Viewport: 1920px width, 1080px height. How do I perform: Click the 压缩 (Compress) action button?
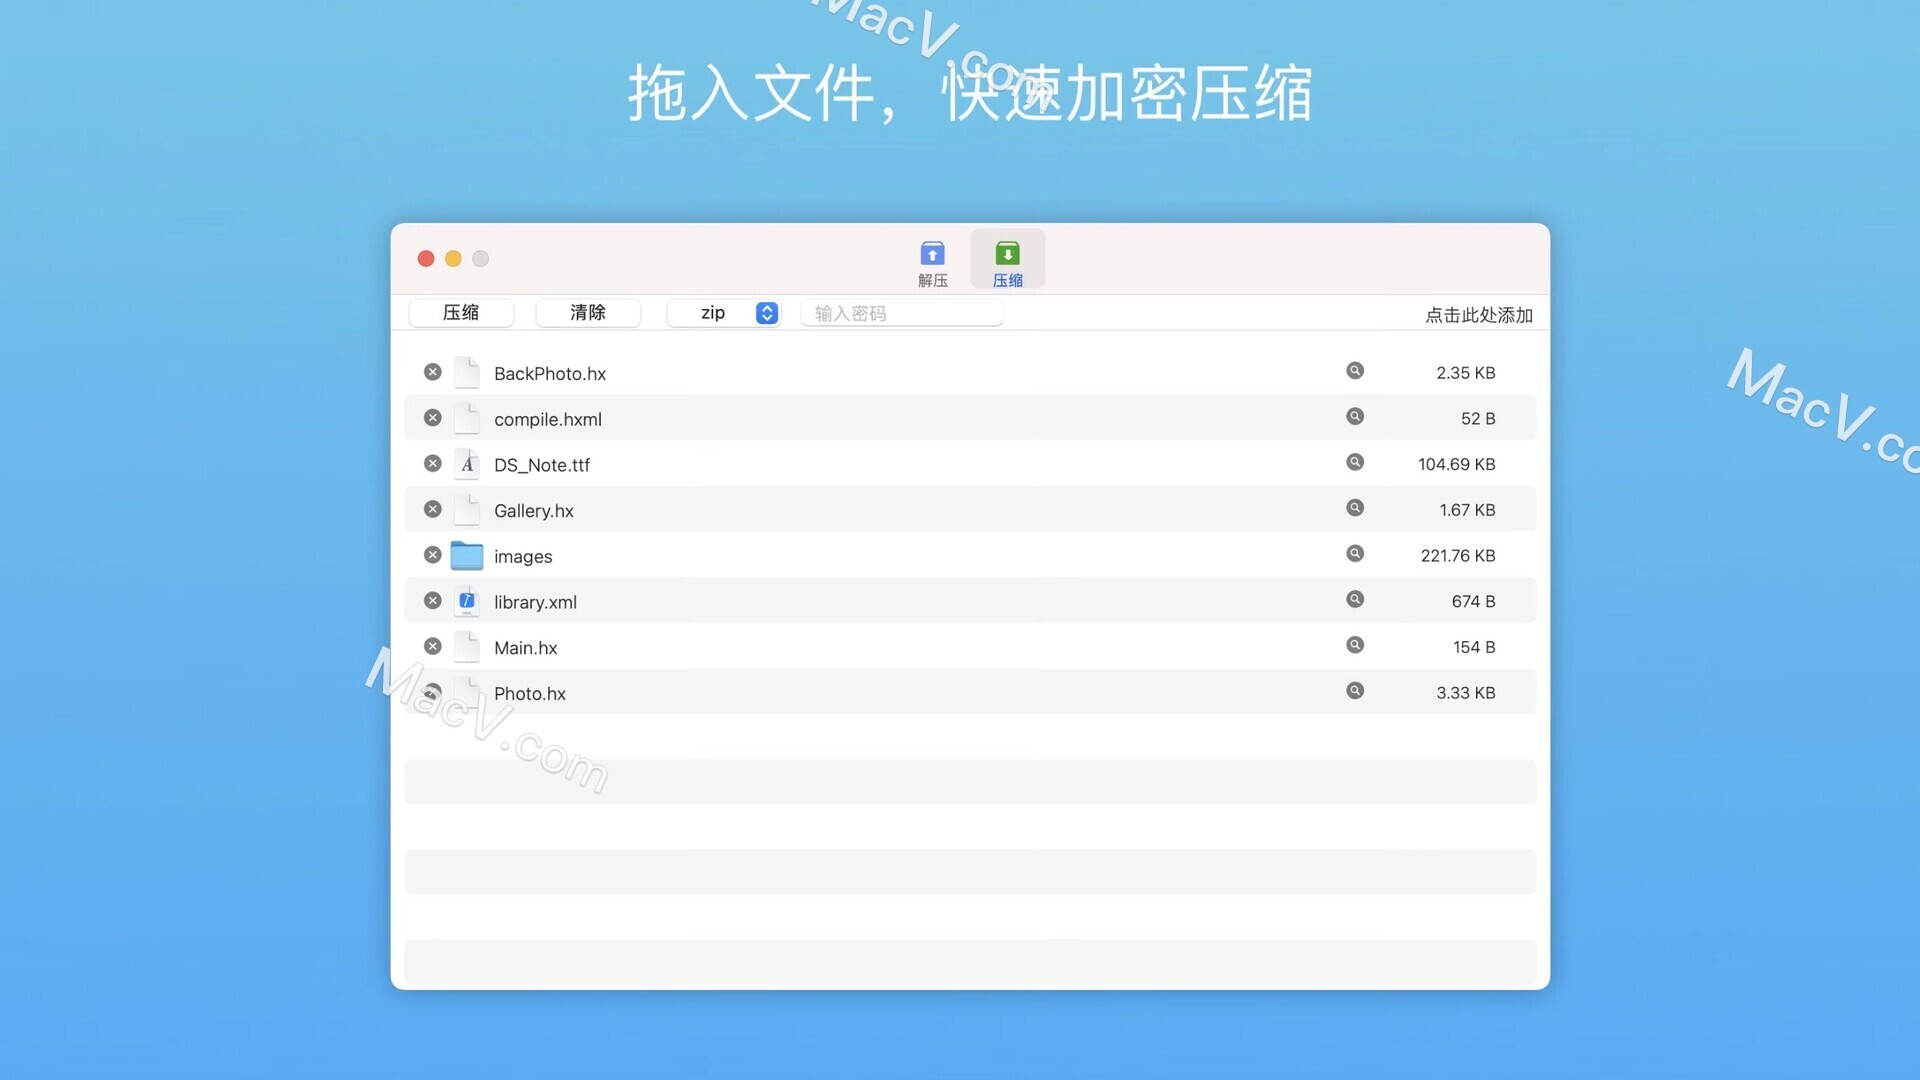point(460,313)
